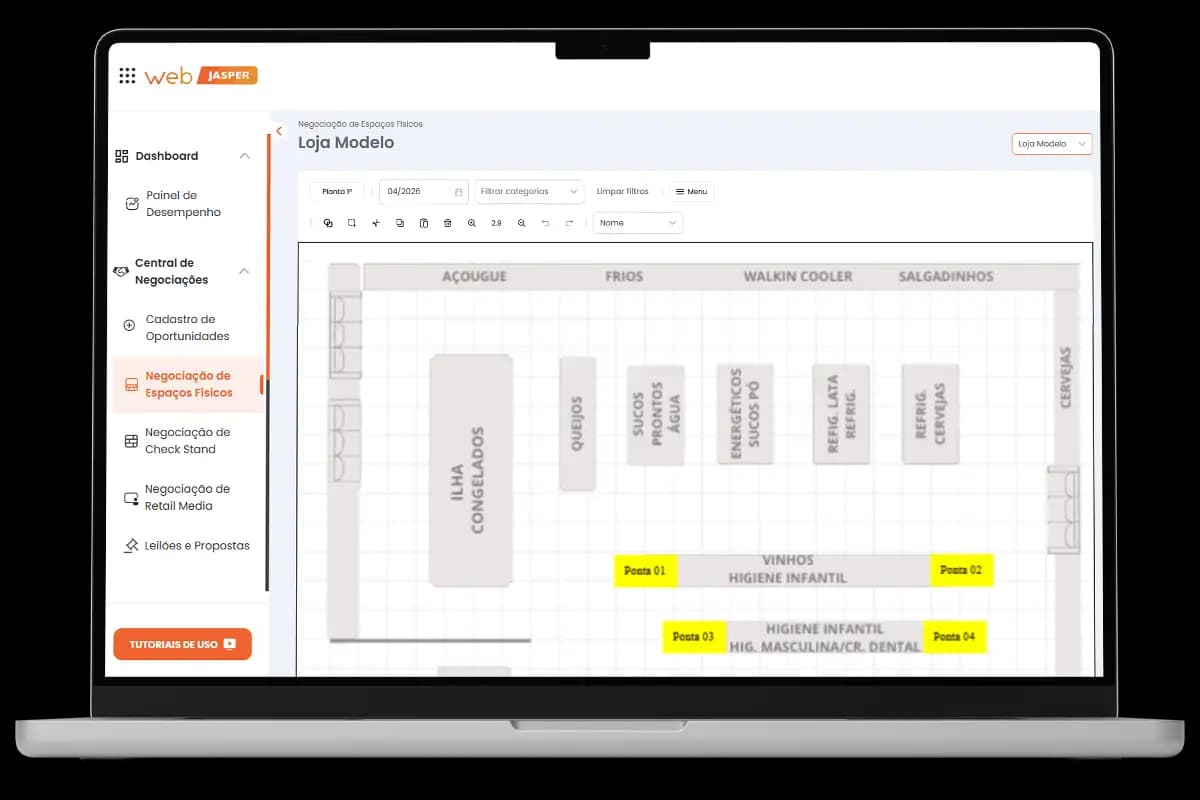Click the Negociação de Espaços Físicos icon
The width and height of the screenshot is (1200, 800).
pos(131,385)
